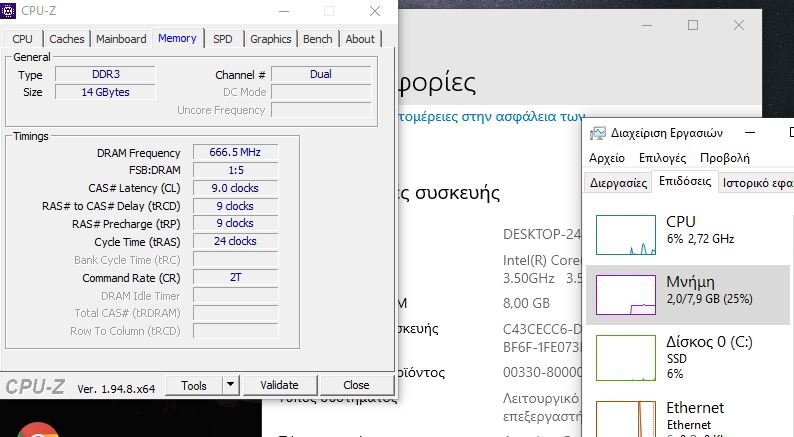Click the CPU-Z app icon in title bar

pos(8,10)
